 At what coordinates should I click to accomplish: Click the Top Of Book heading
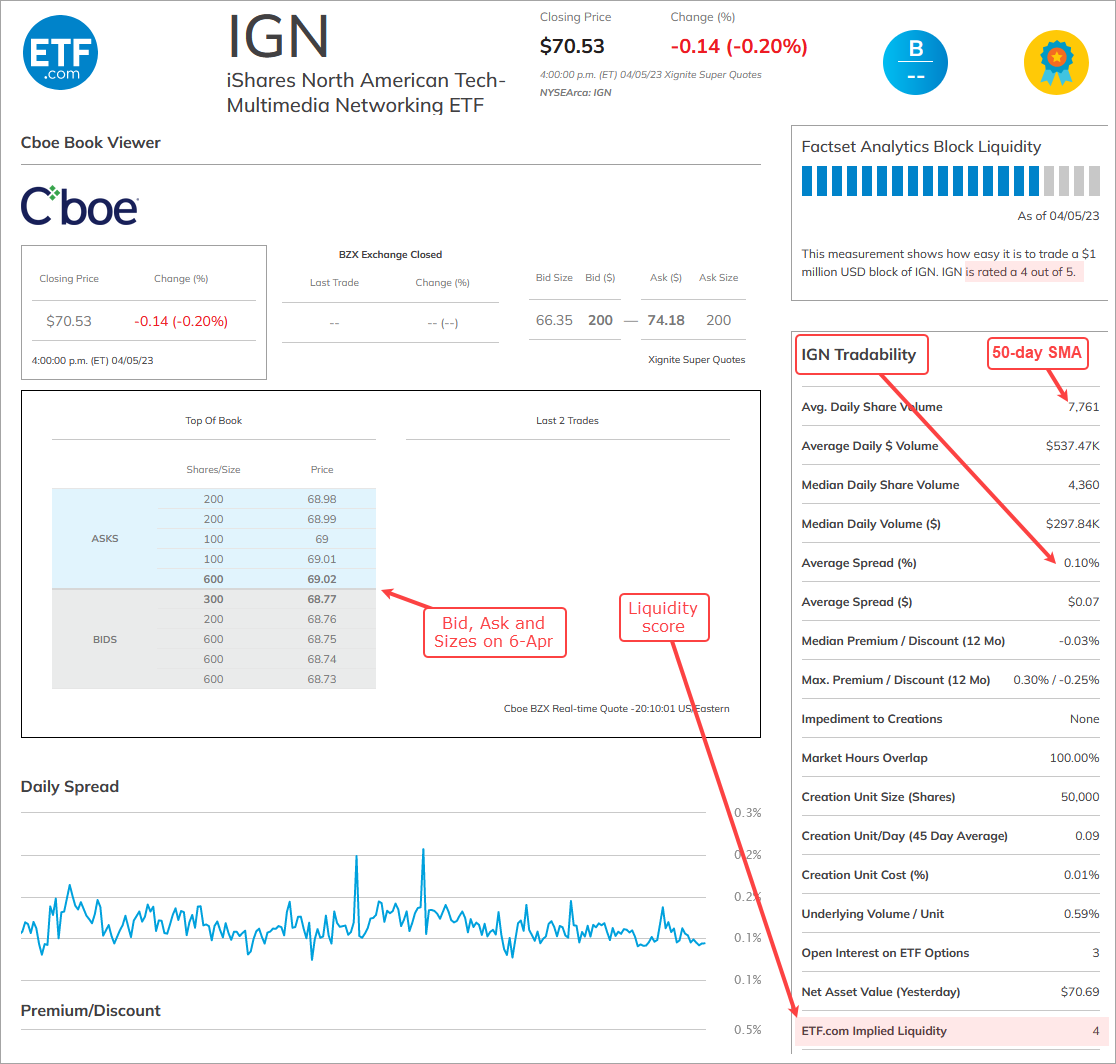(x=214, y=421)
